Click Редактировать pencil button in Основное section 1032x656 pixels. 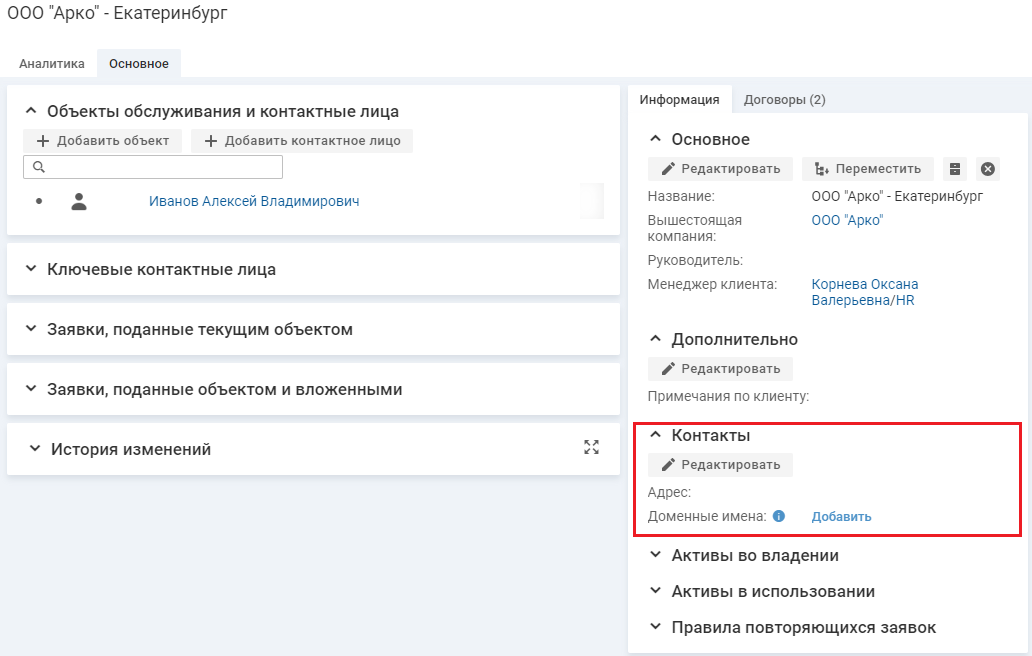(x=720, y=169)
